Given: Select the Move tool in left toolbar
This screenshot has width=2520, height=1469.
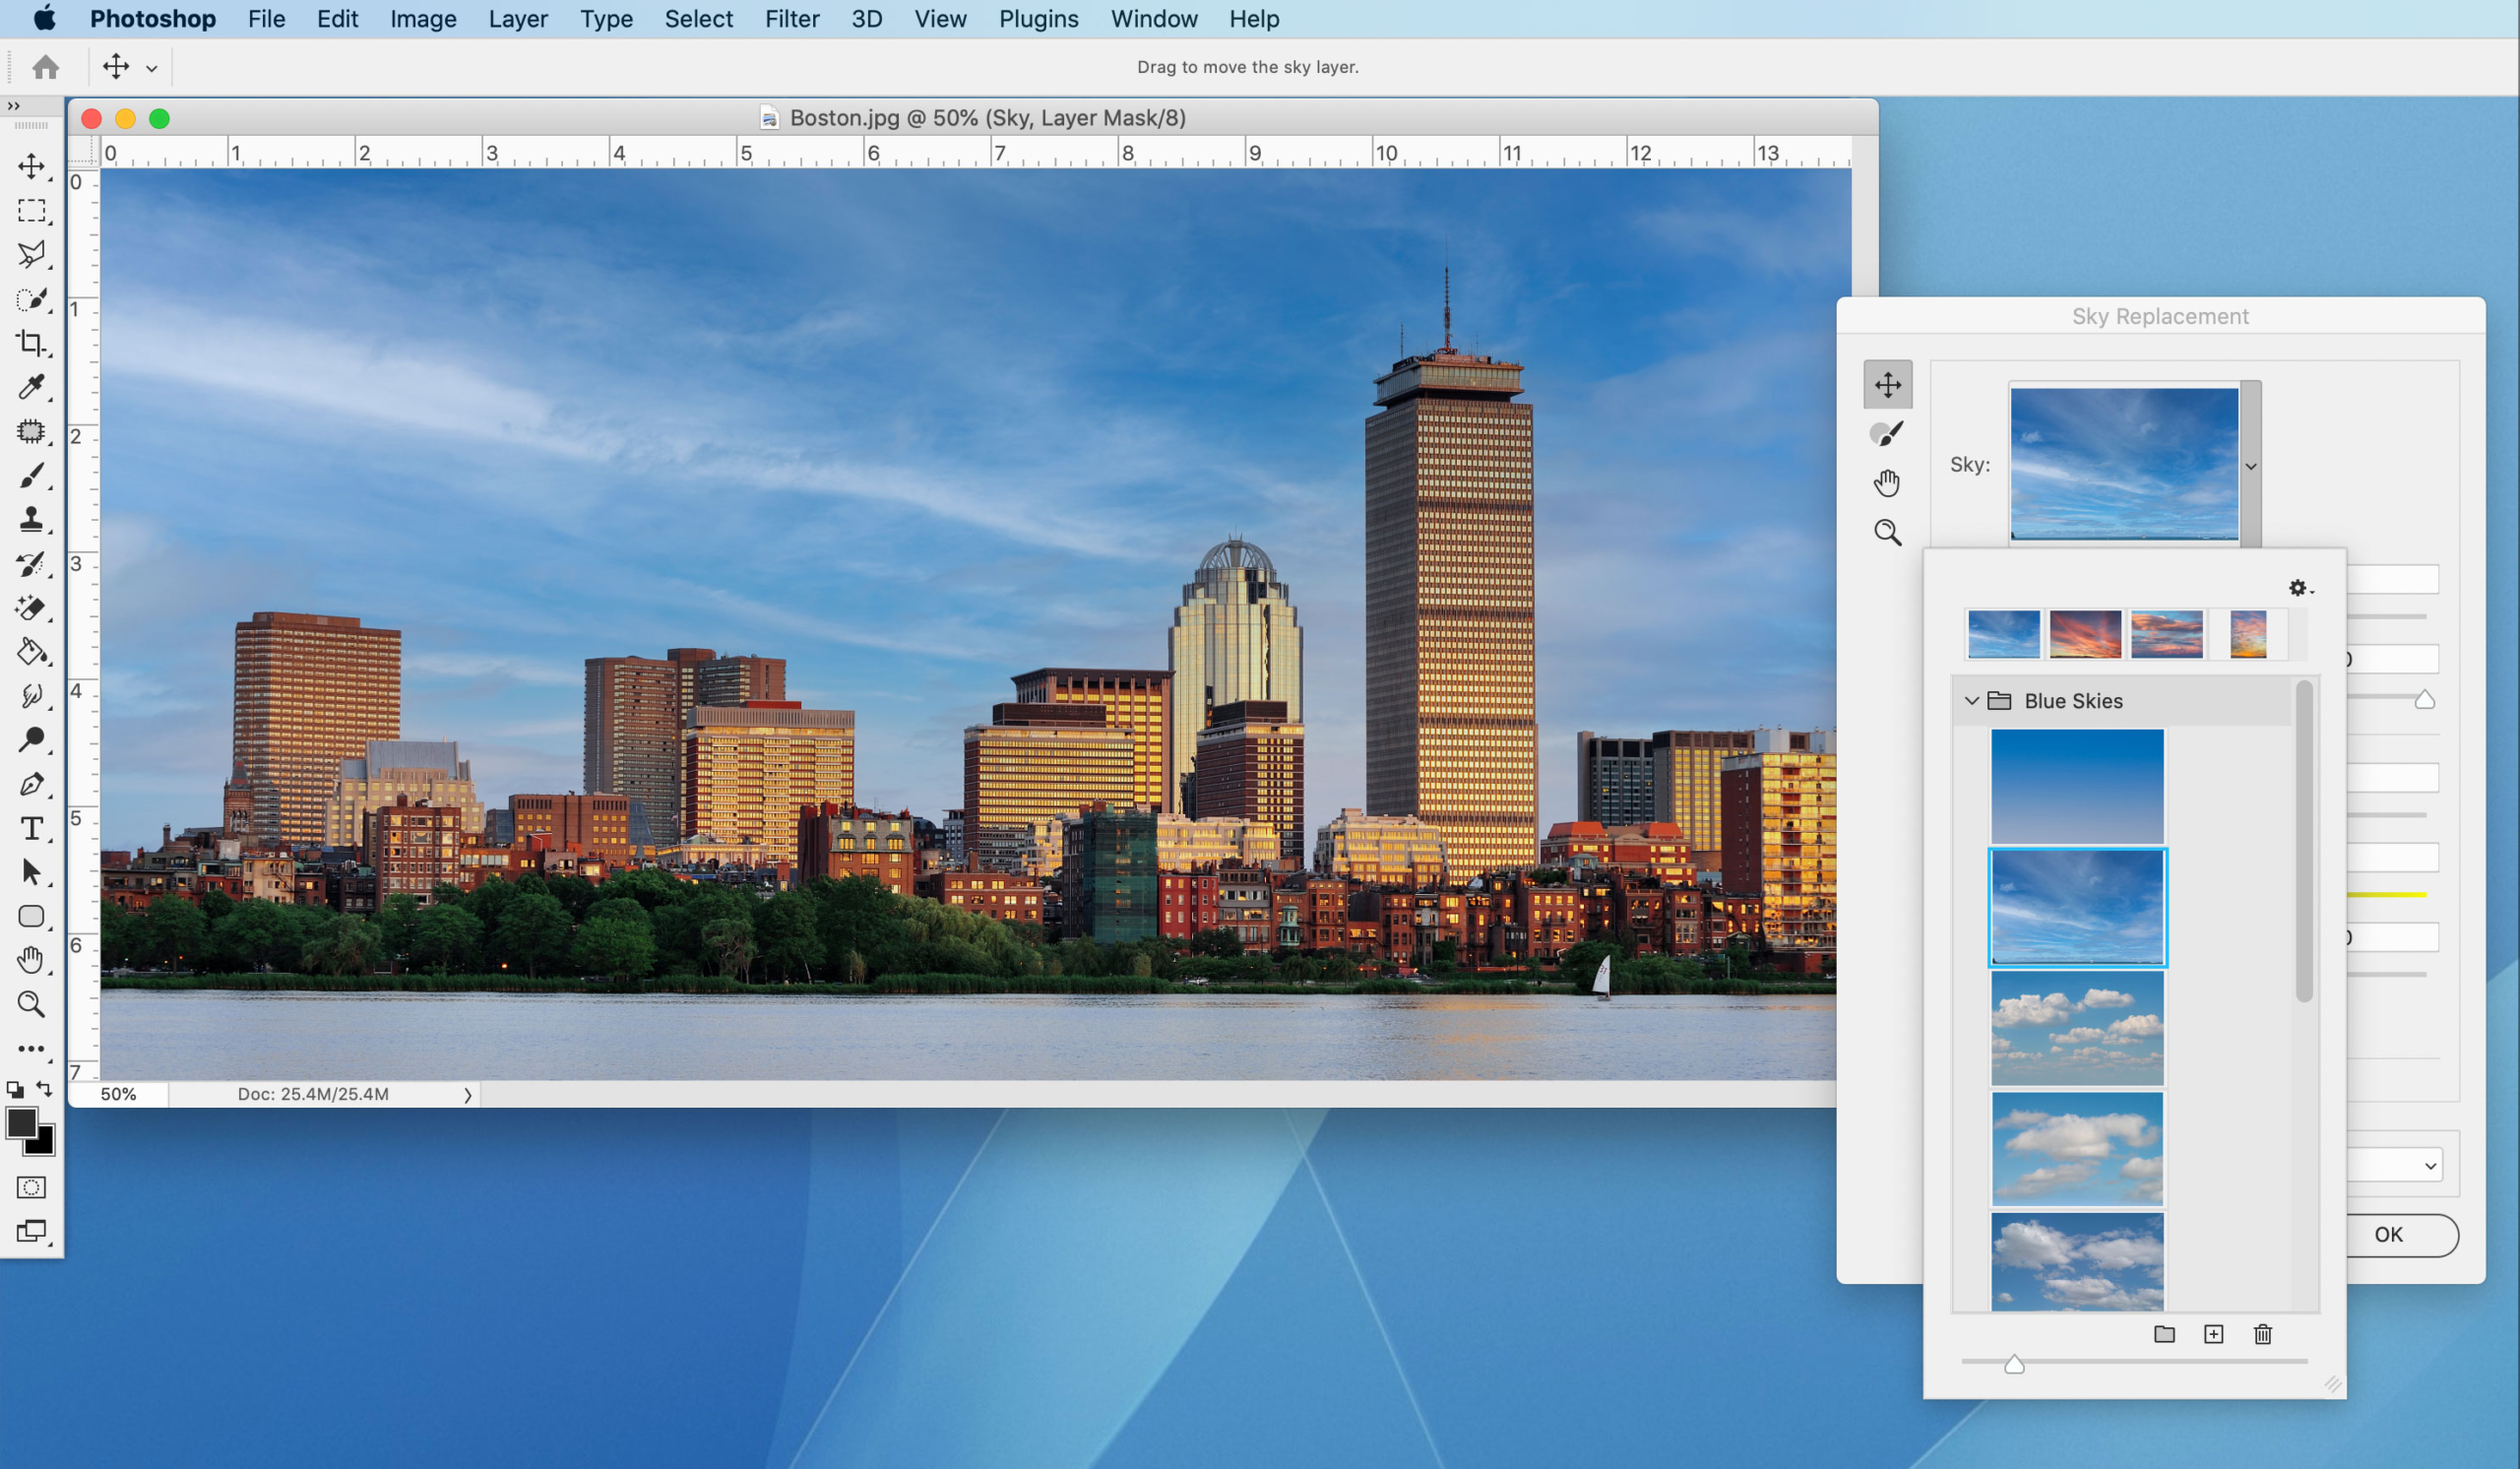Looking at the screenshot, I should (x=31, y=166).
